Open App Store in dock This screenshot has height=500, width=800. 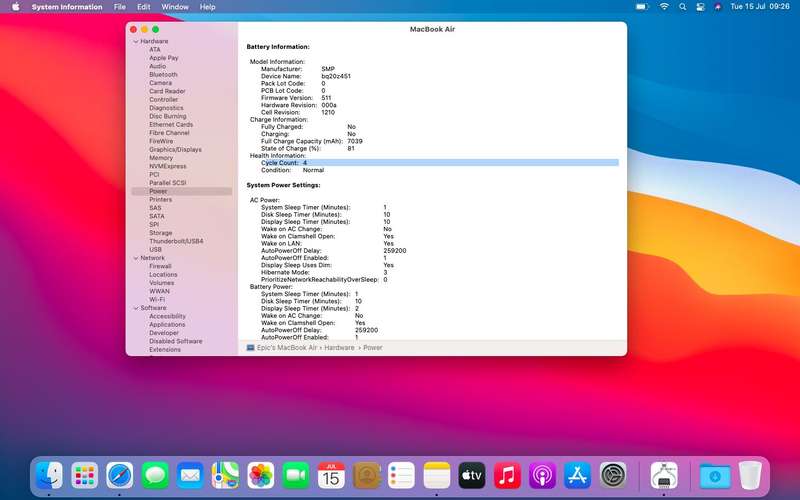(x=578, y=476)
